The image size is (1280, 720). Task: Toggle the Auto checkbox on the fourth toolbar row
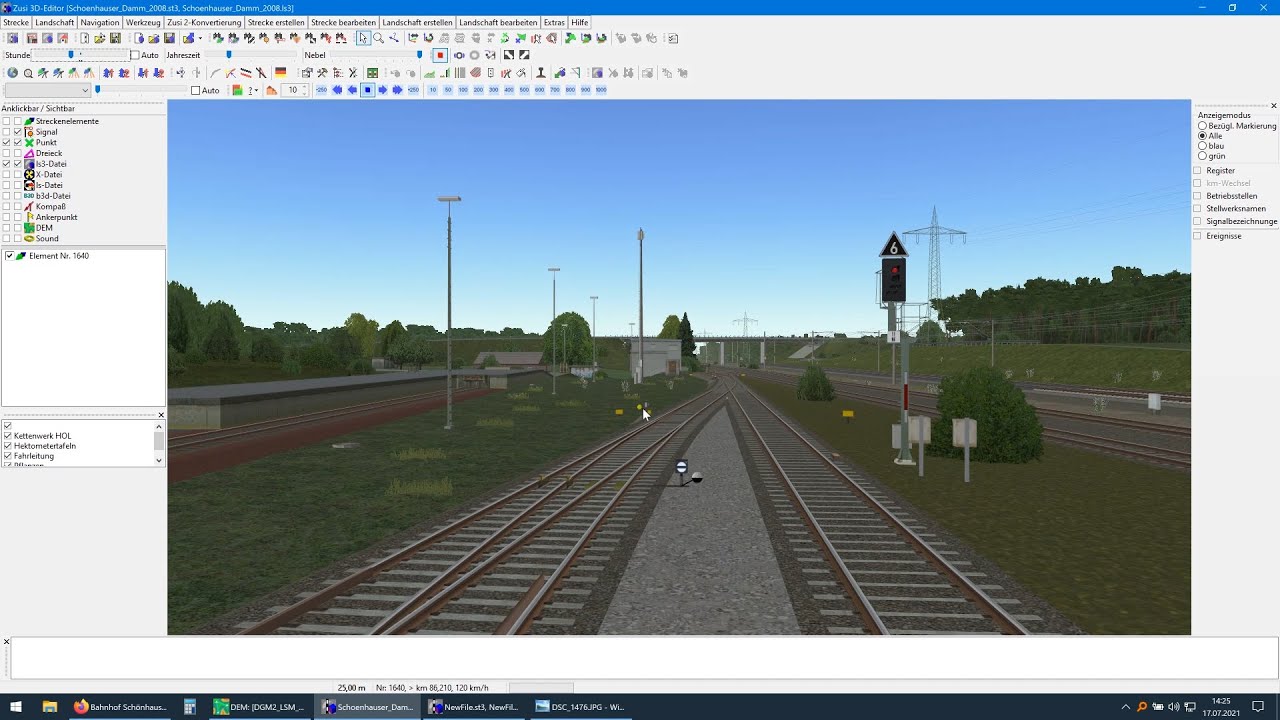(x=196, y=90)
